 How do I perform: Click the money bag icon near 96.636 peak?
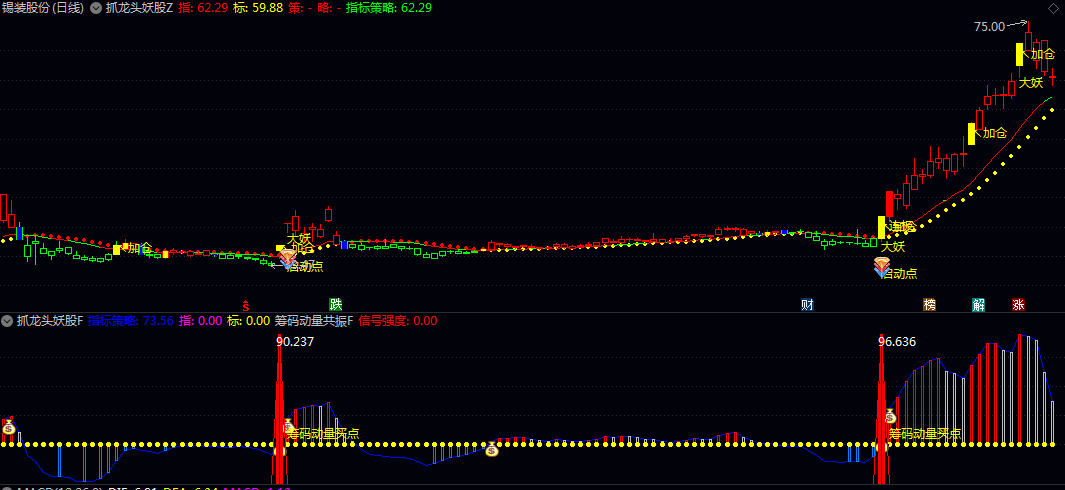pos(890,415)
